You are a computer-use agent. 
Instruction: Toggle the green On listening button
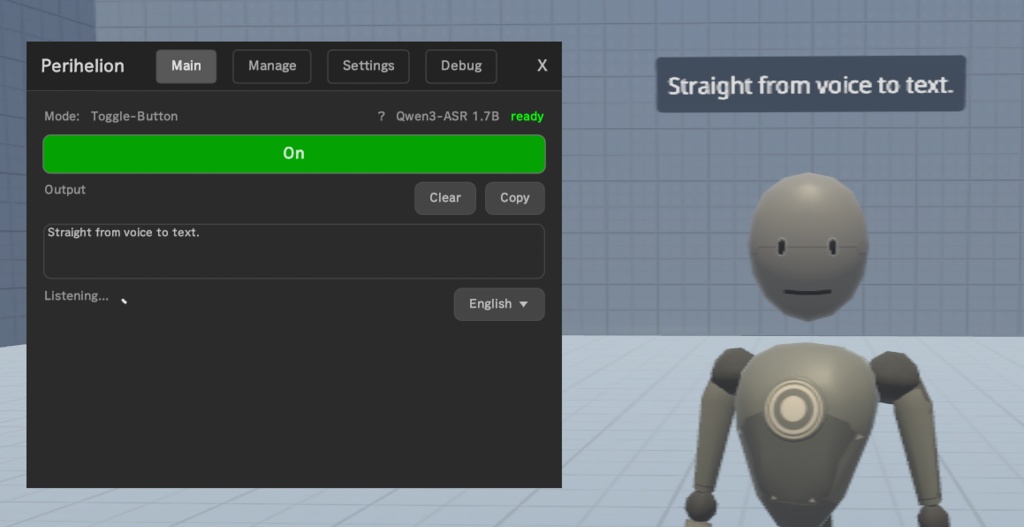[x=294, y=153]
